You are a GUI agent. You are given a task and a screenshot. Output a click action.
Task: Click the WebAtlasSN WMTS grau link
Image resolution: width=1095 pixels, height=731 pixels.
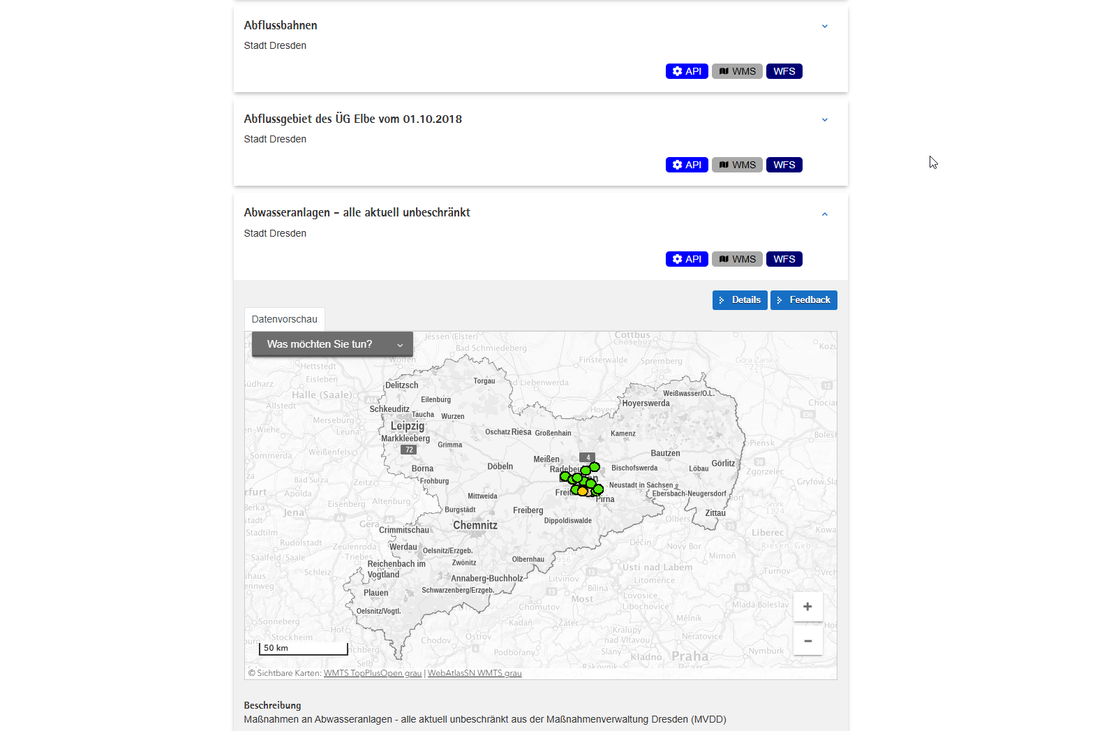[x=474, y=672]
